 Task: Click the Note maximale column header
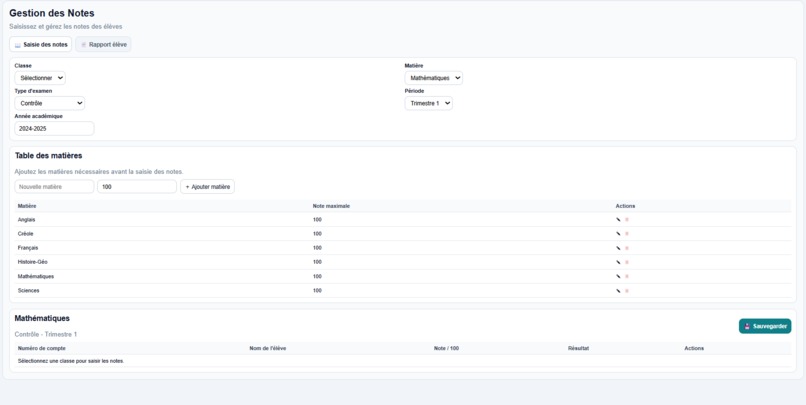pyautogui.click(x=331, y=206)
